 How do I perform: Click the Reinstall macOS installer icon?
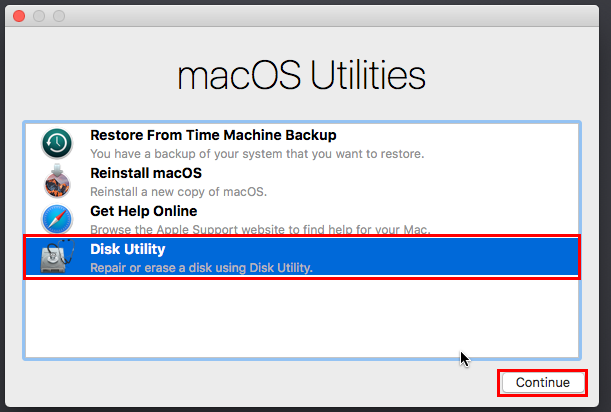(x=57, y=181)
